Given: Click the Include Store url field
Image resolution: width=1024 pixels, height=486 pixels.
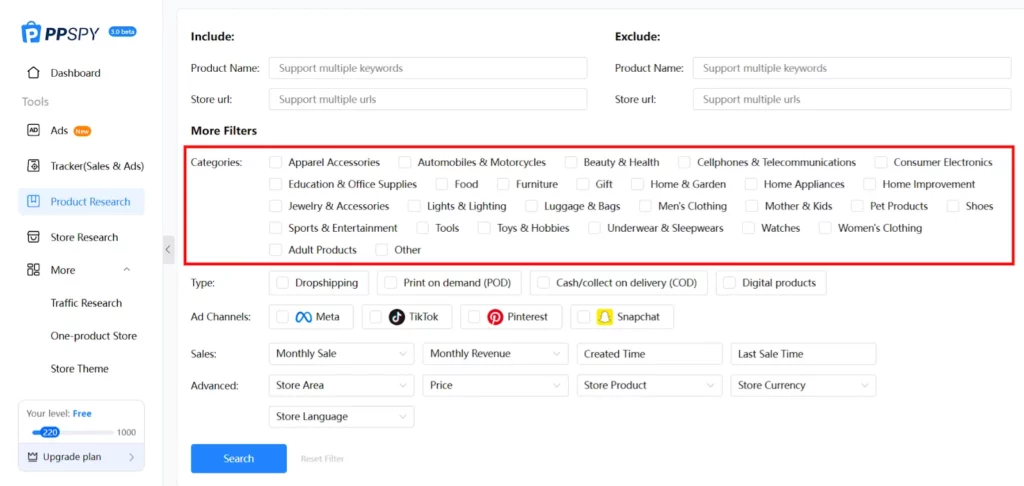Looking at the screenshot, I should pyautogui.click(x=428, y=99).
